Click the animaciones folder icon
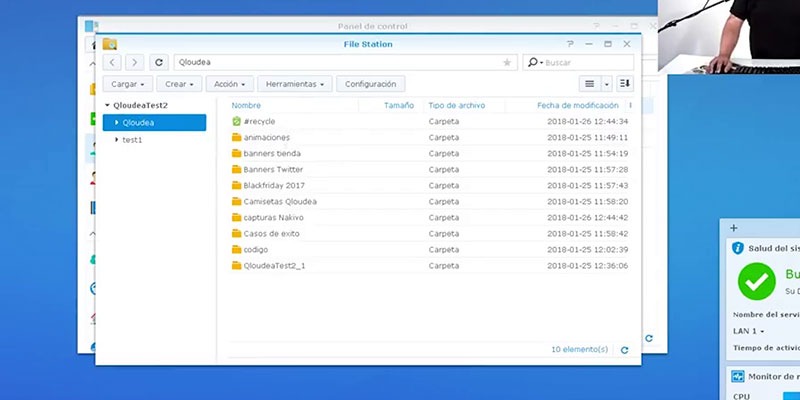 (236, 137)
